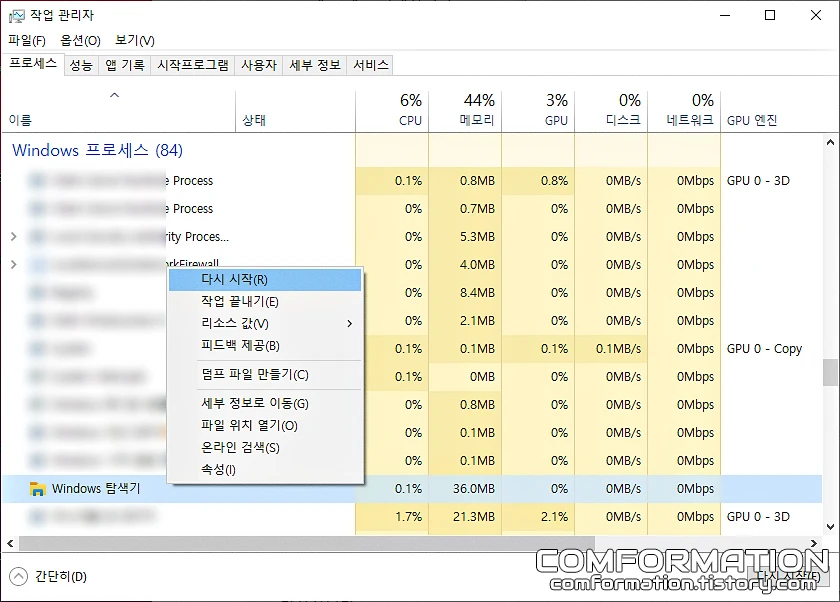Expand the row ending in 'rity Proces...'

tap(14, 236)
